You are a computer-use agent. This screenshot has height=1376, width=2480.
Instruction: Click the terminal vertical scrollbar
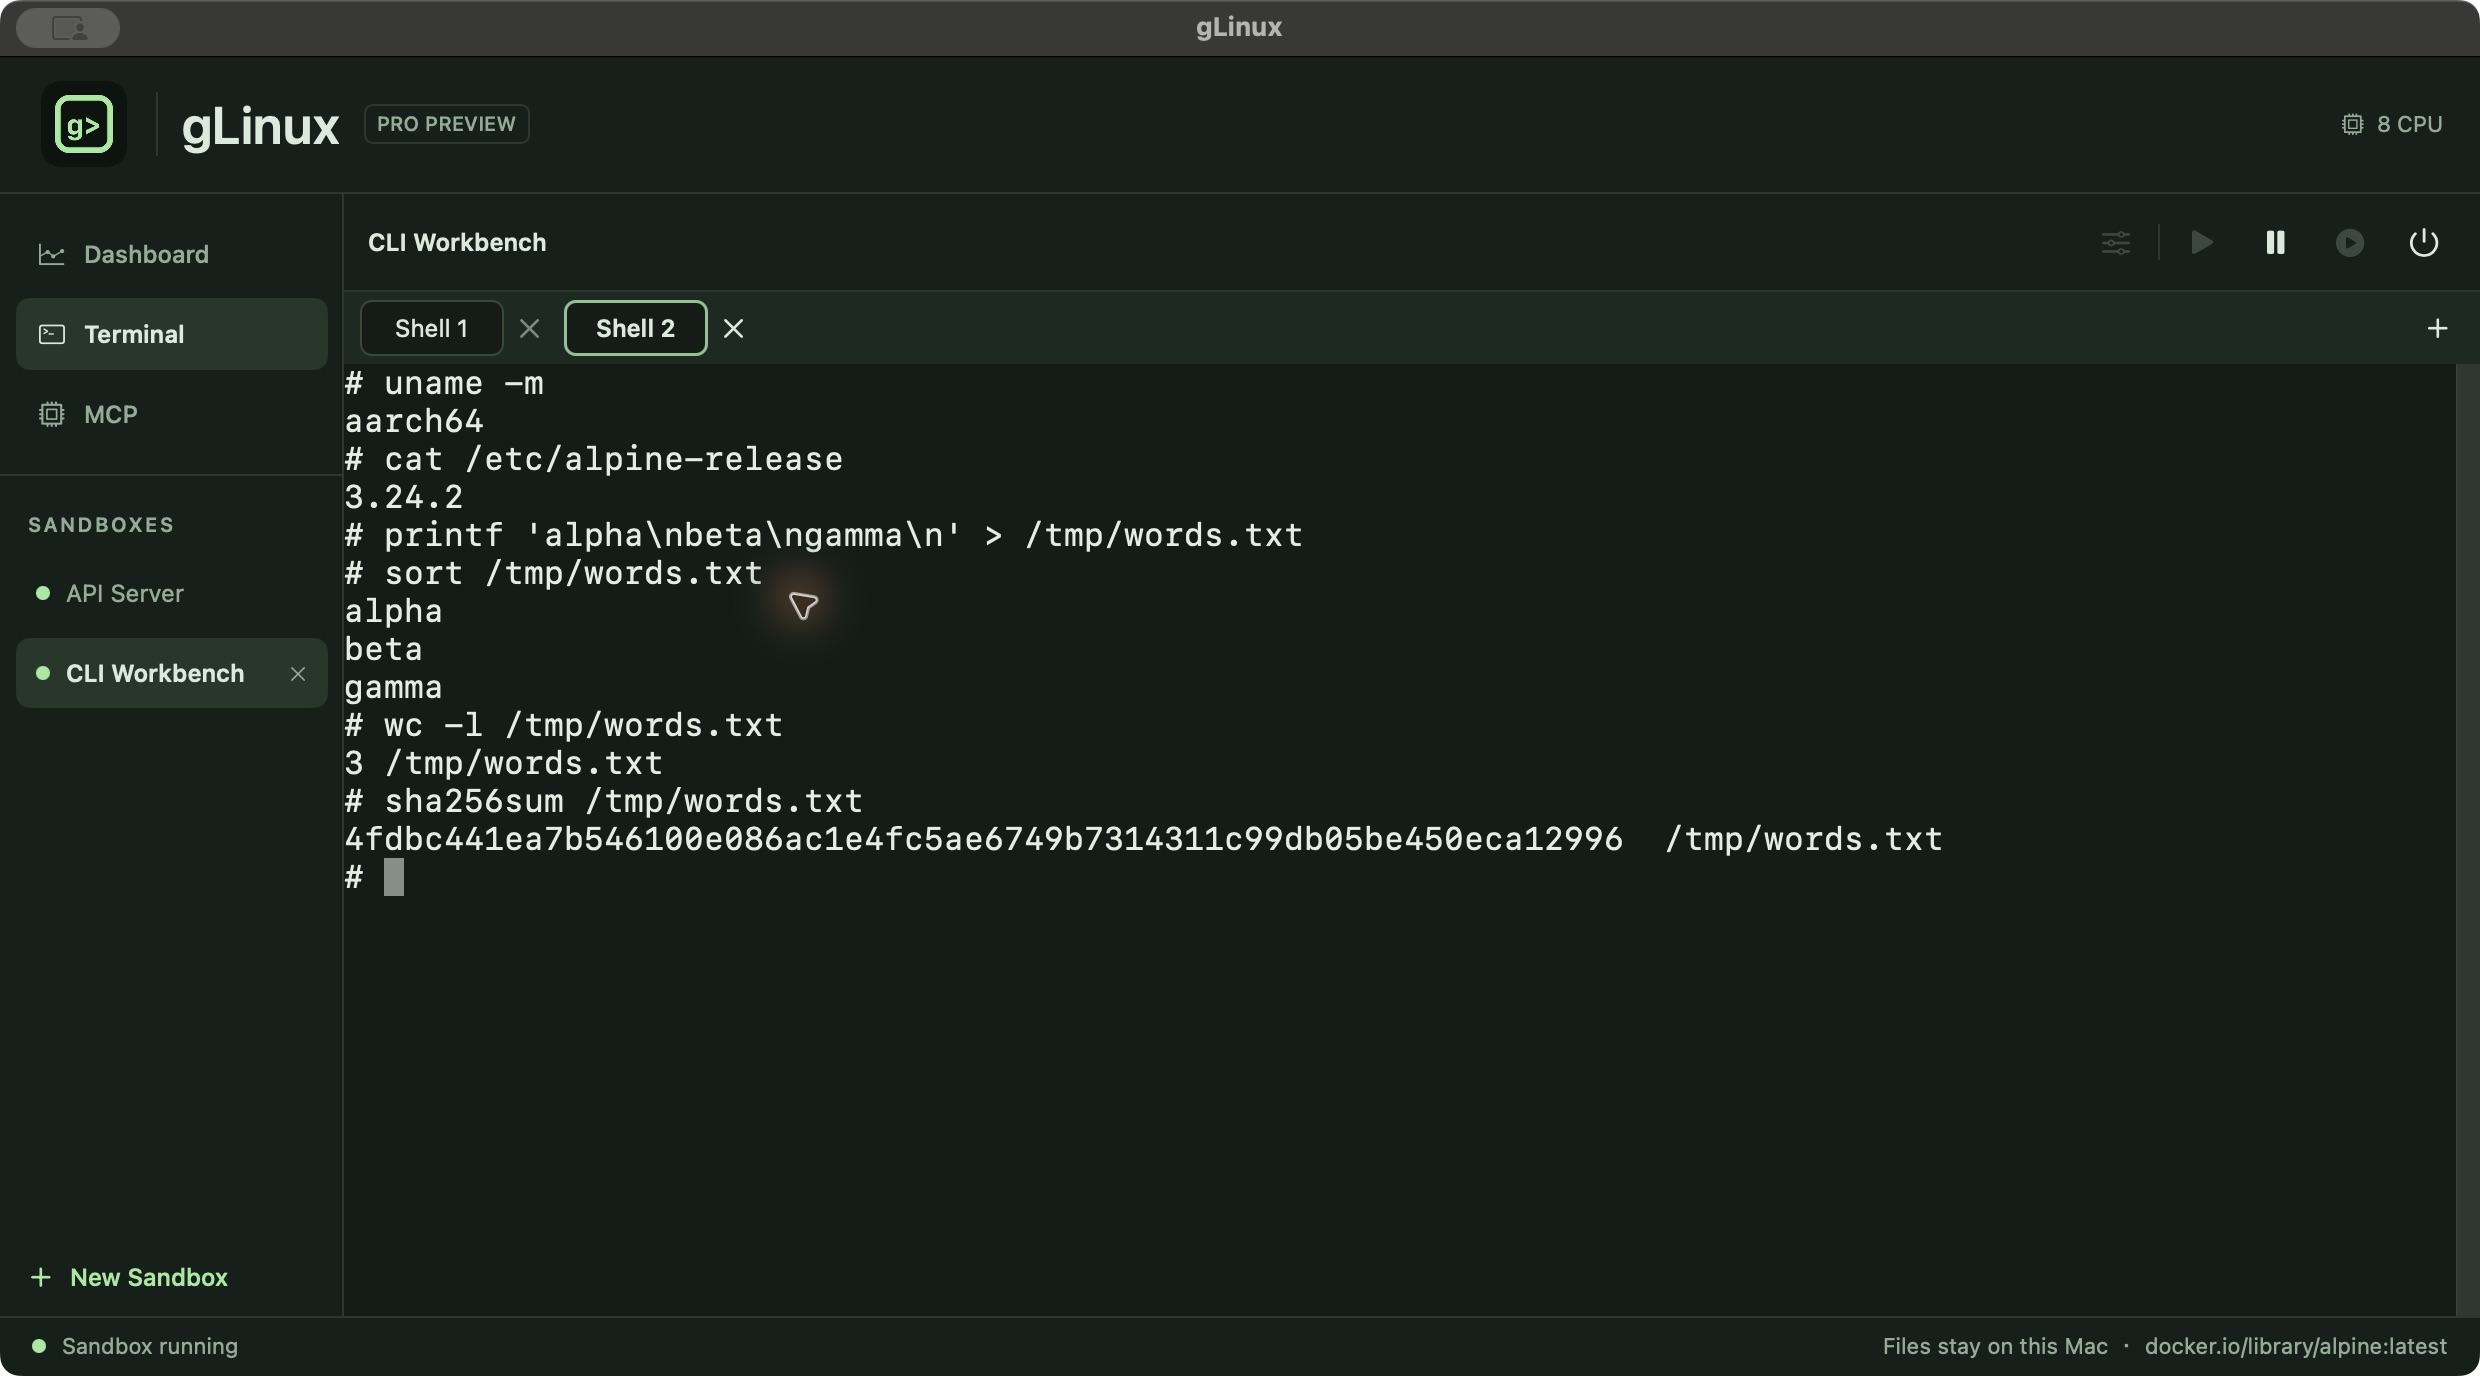pos(2467,840)
